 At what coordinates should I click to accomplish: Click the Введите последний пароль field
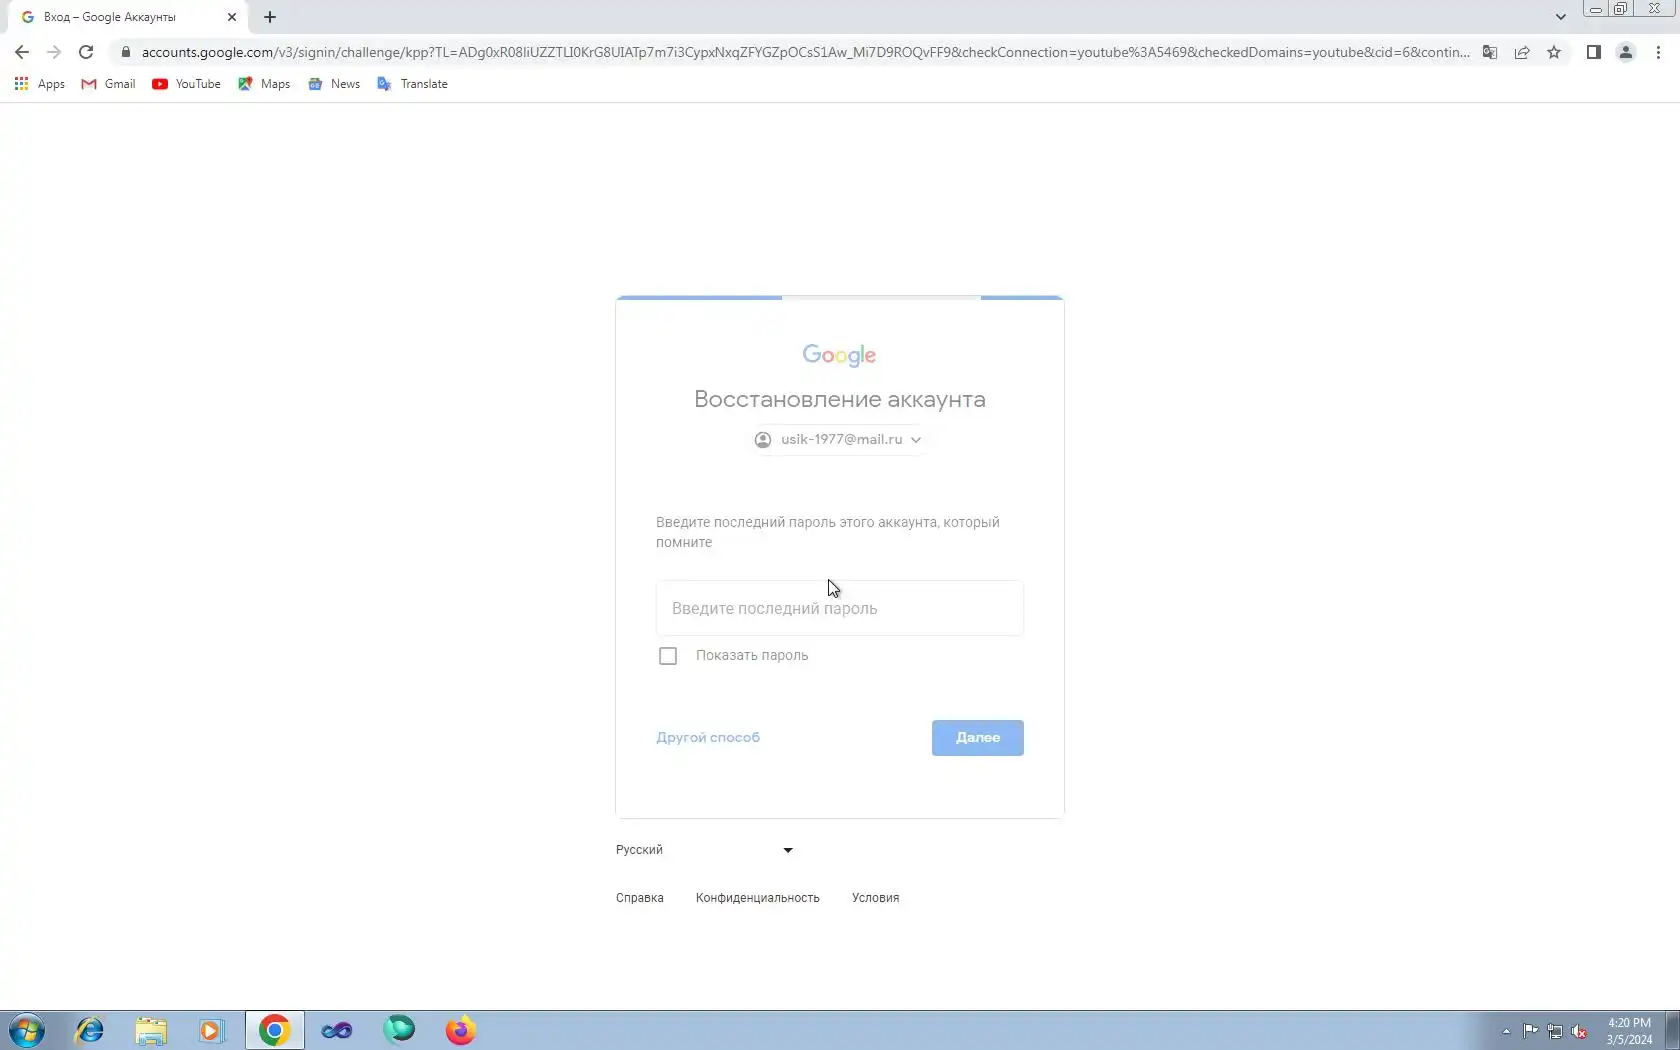(x=840, y=608)
